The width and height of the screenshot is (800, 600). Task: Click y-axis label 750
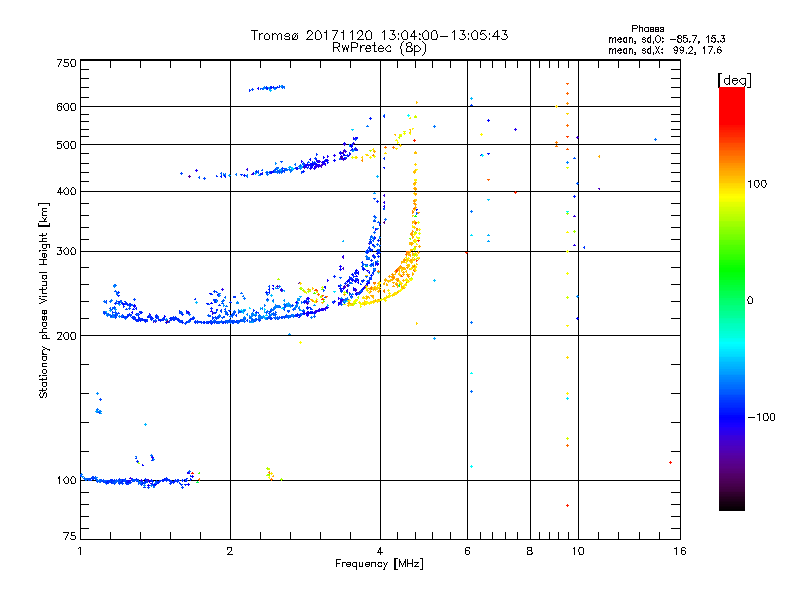67,63
